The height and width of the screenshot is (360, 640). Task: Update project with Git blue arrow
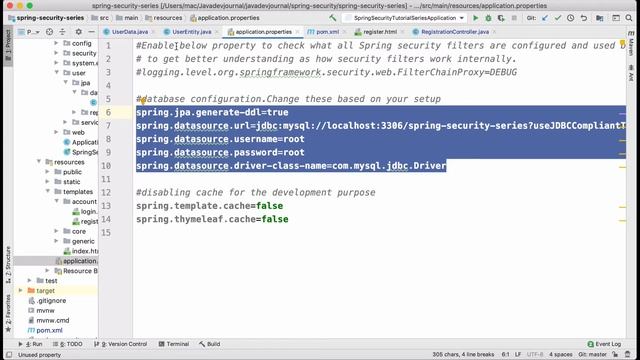545,18
